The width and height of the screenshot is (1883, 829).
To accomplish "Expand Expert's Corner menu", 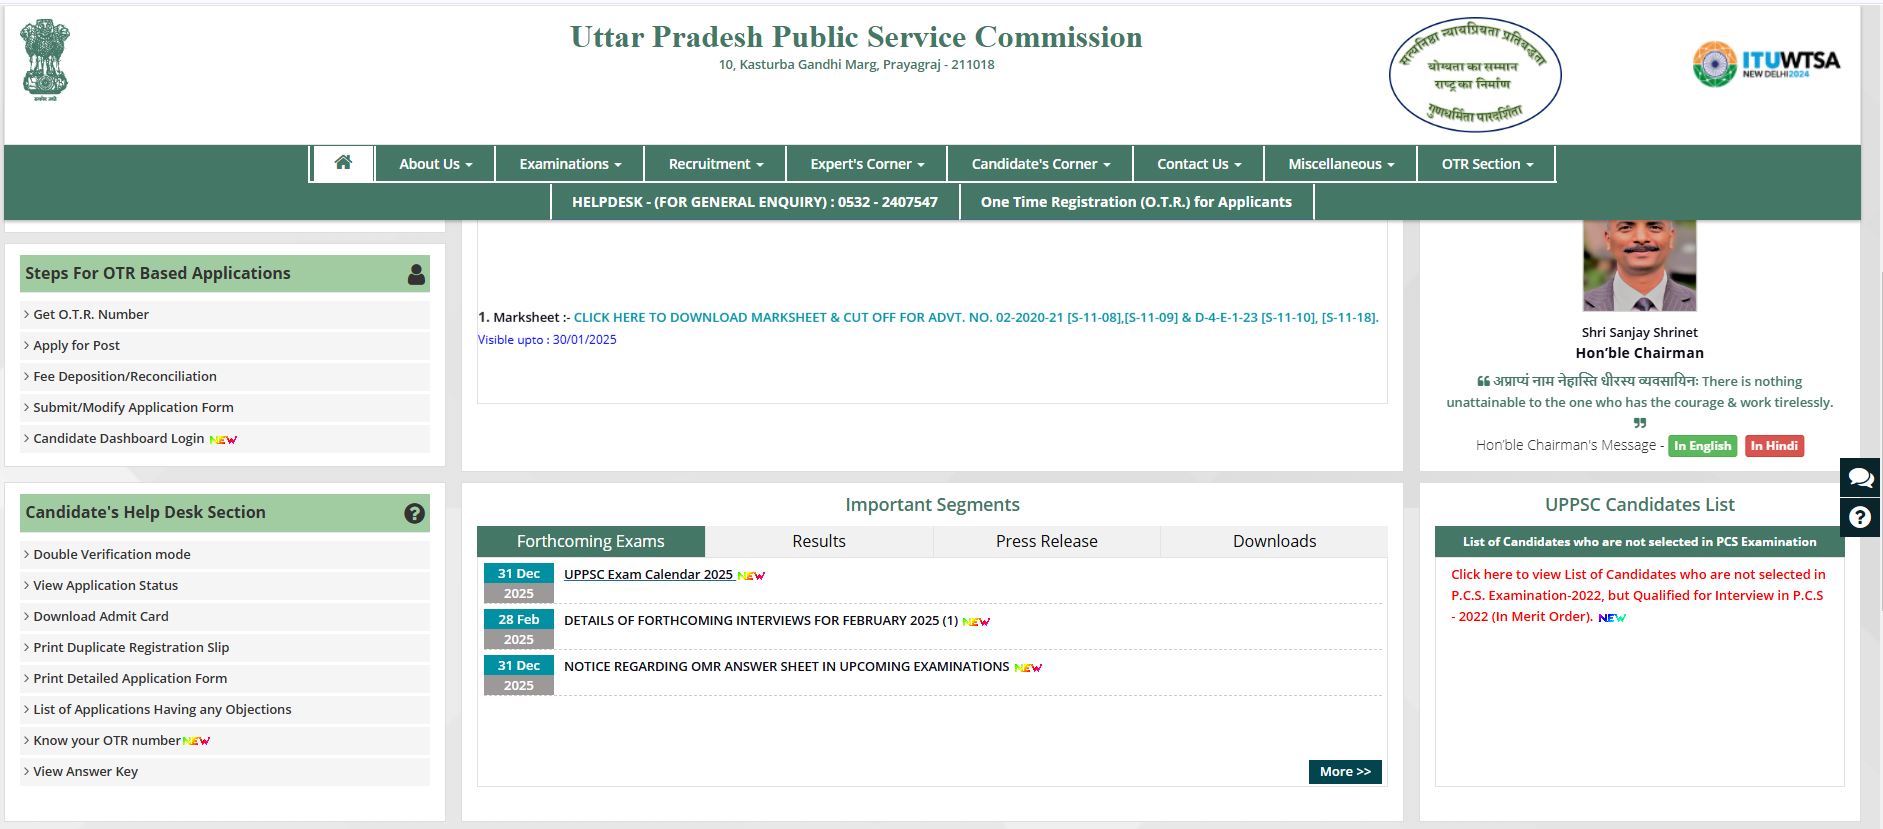I will pos(867,164).
